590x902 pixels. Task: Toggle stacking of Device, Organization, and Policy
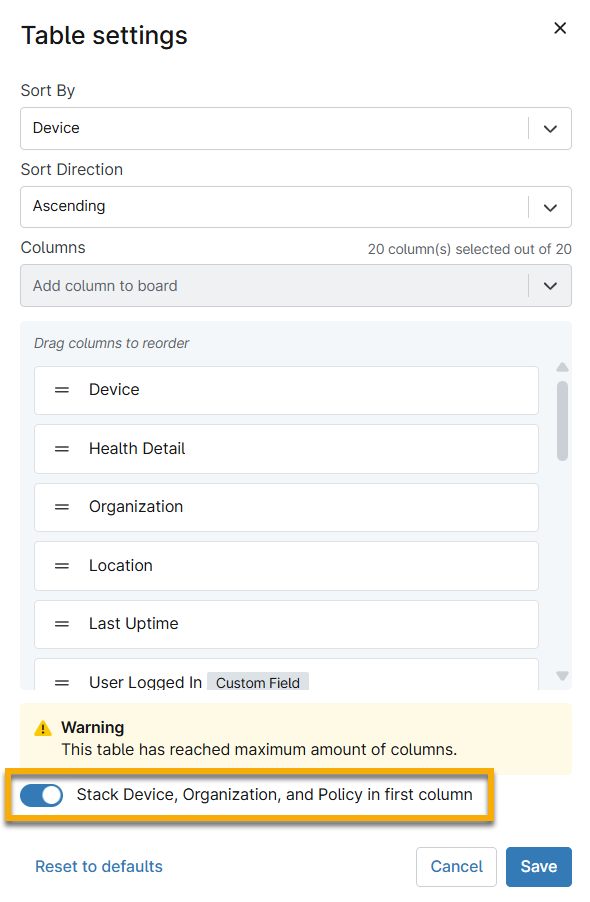41,795
